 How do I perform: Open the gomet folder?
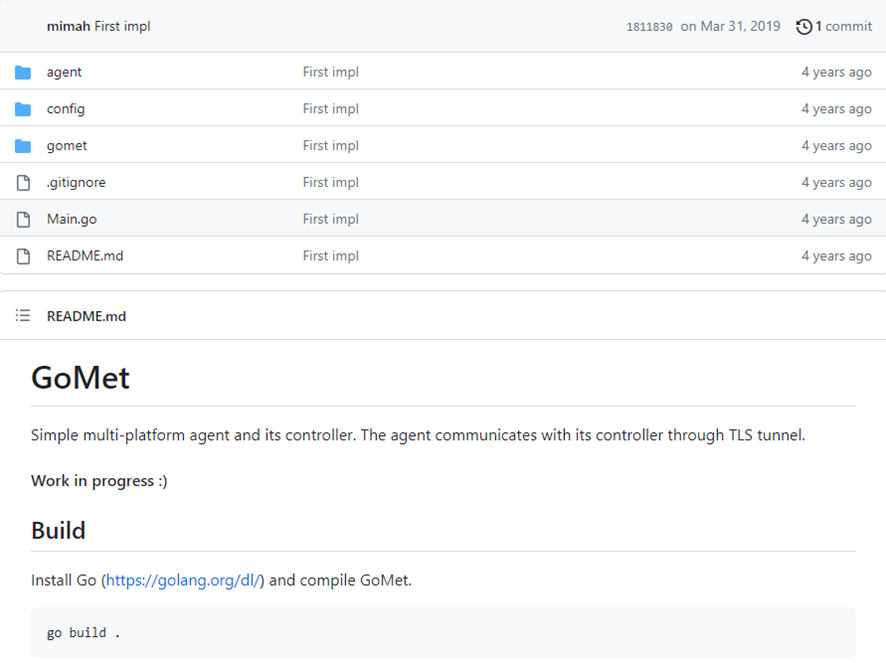click(67, 146)
